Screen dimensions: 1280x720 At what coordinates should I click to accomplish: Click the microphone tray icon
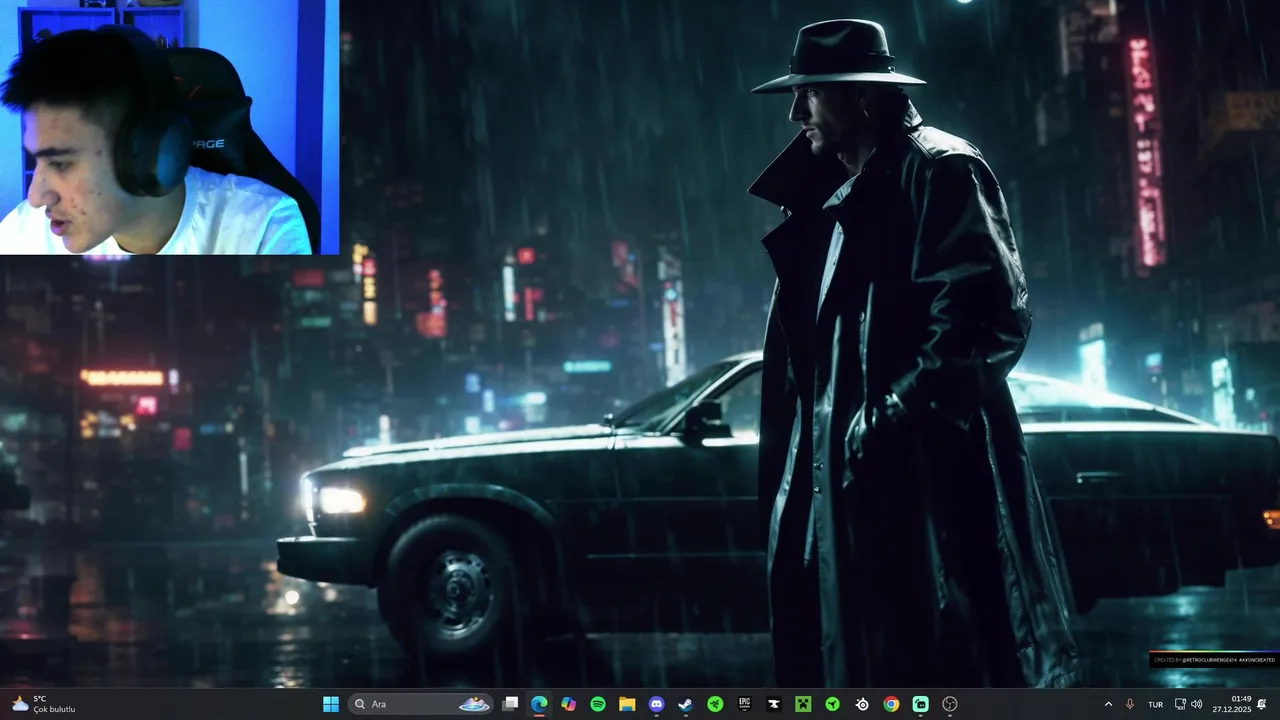[1130, 704]
